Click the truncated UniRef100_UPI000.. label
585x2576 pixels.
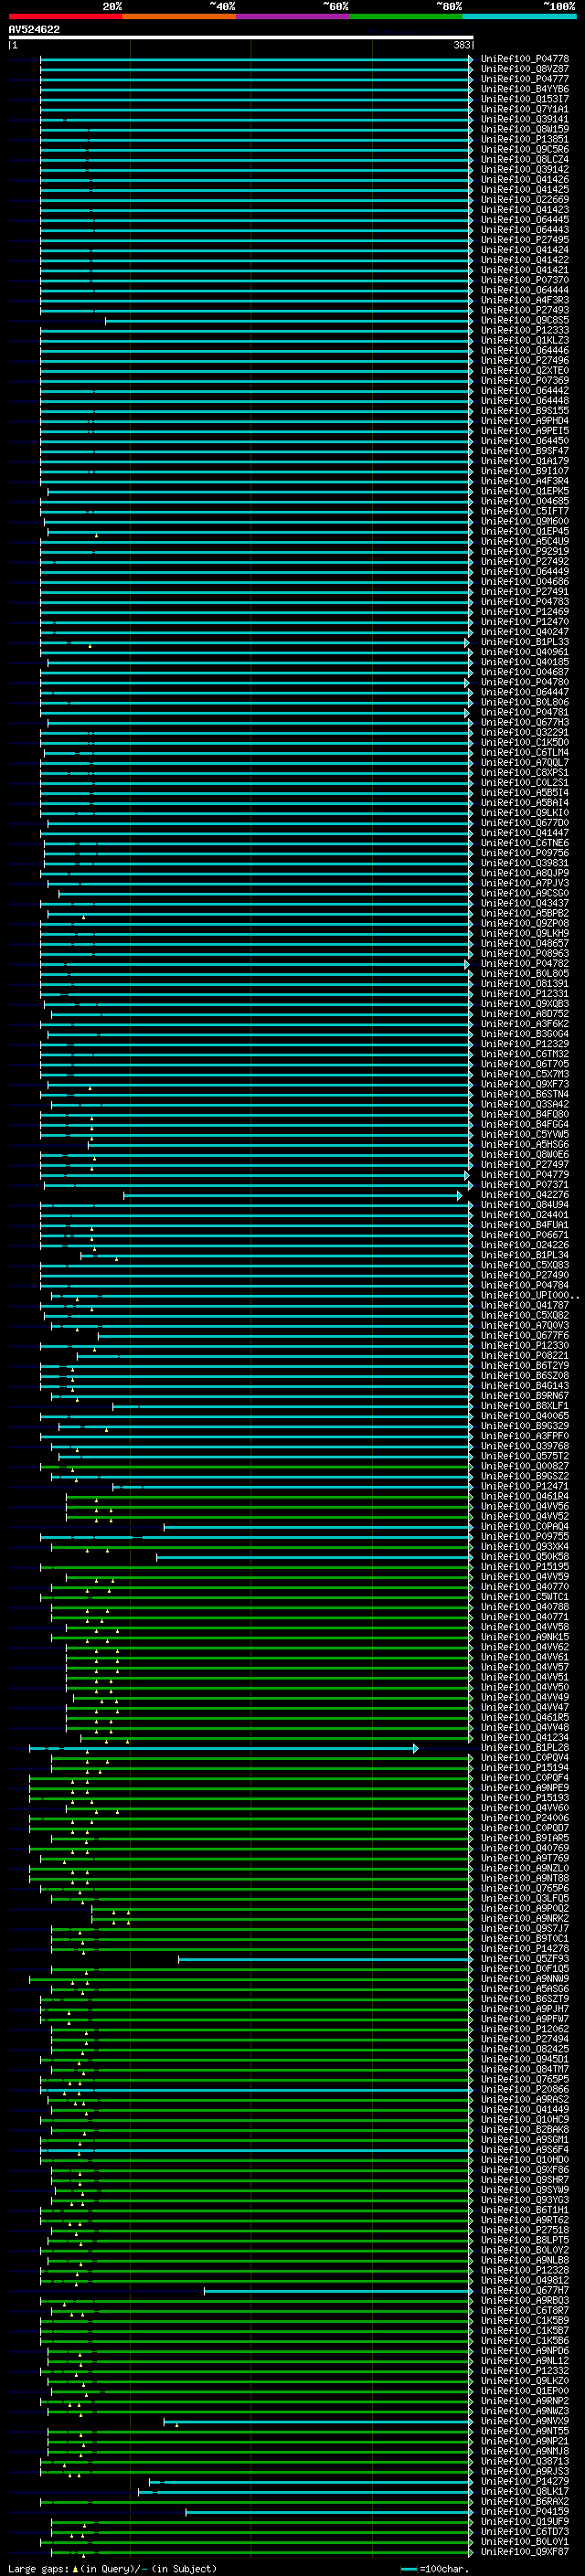(529, 1296)
